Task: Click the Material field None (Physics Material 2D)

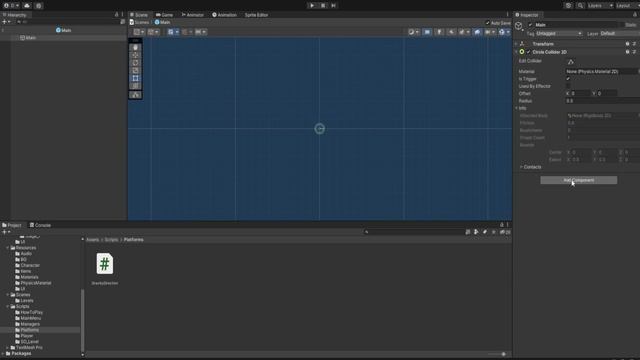Action: (x=601, y=71)
